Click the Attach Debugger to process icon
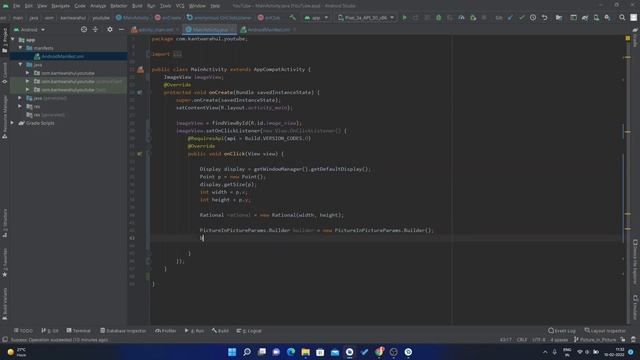Screen dimensions: 640x360 [x=473, y=18]
